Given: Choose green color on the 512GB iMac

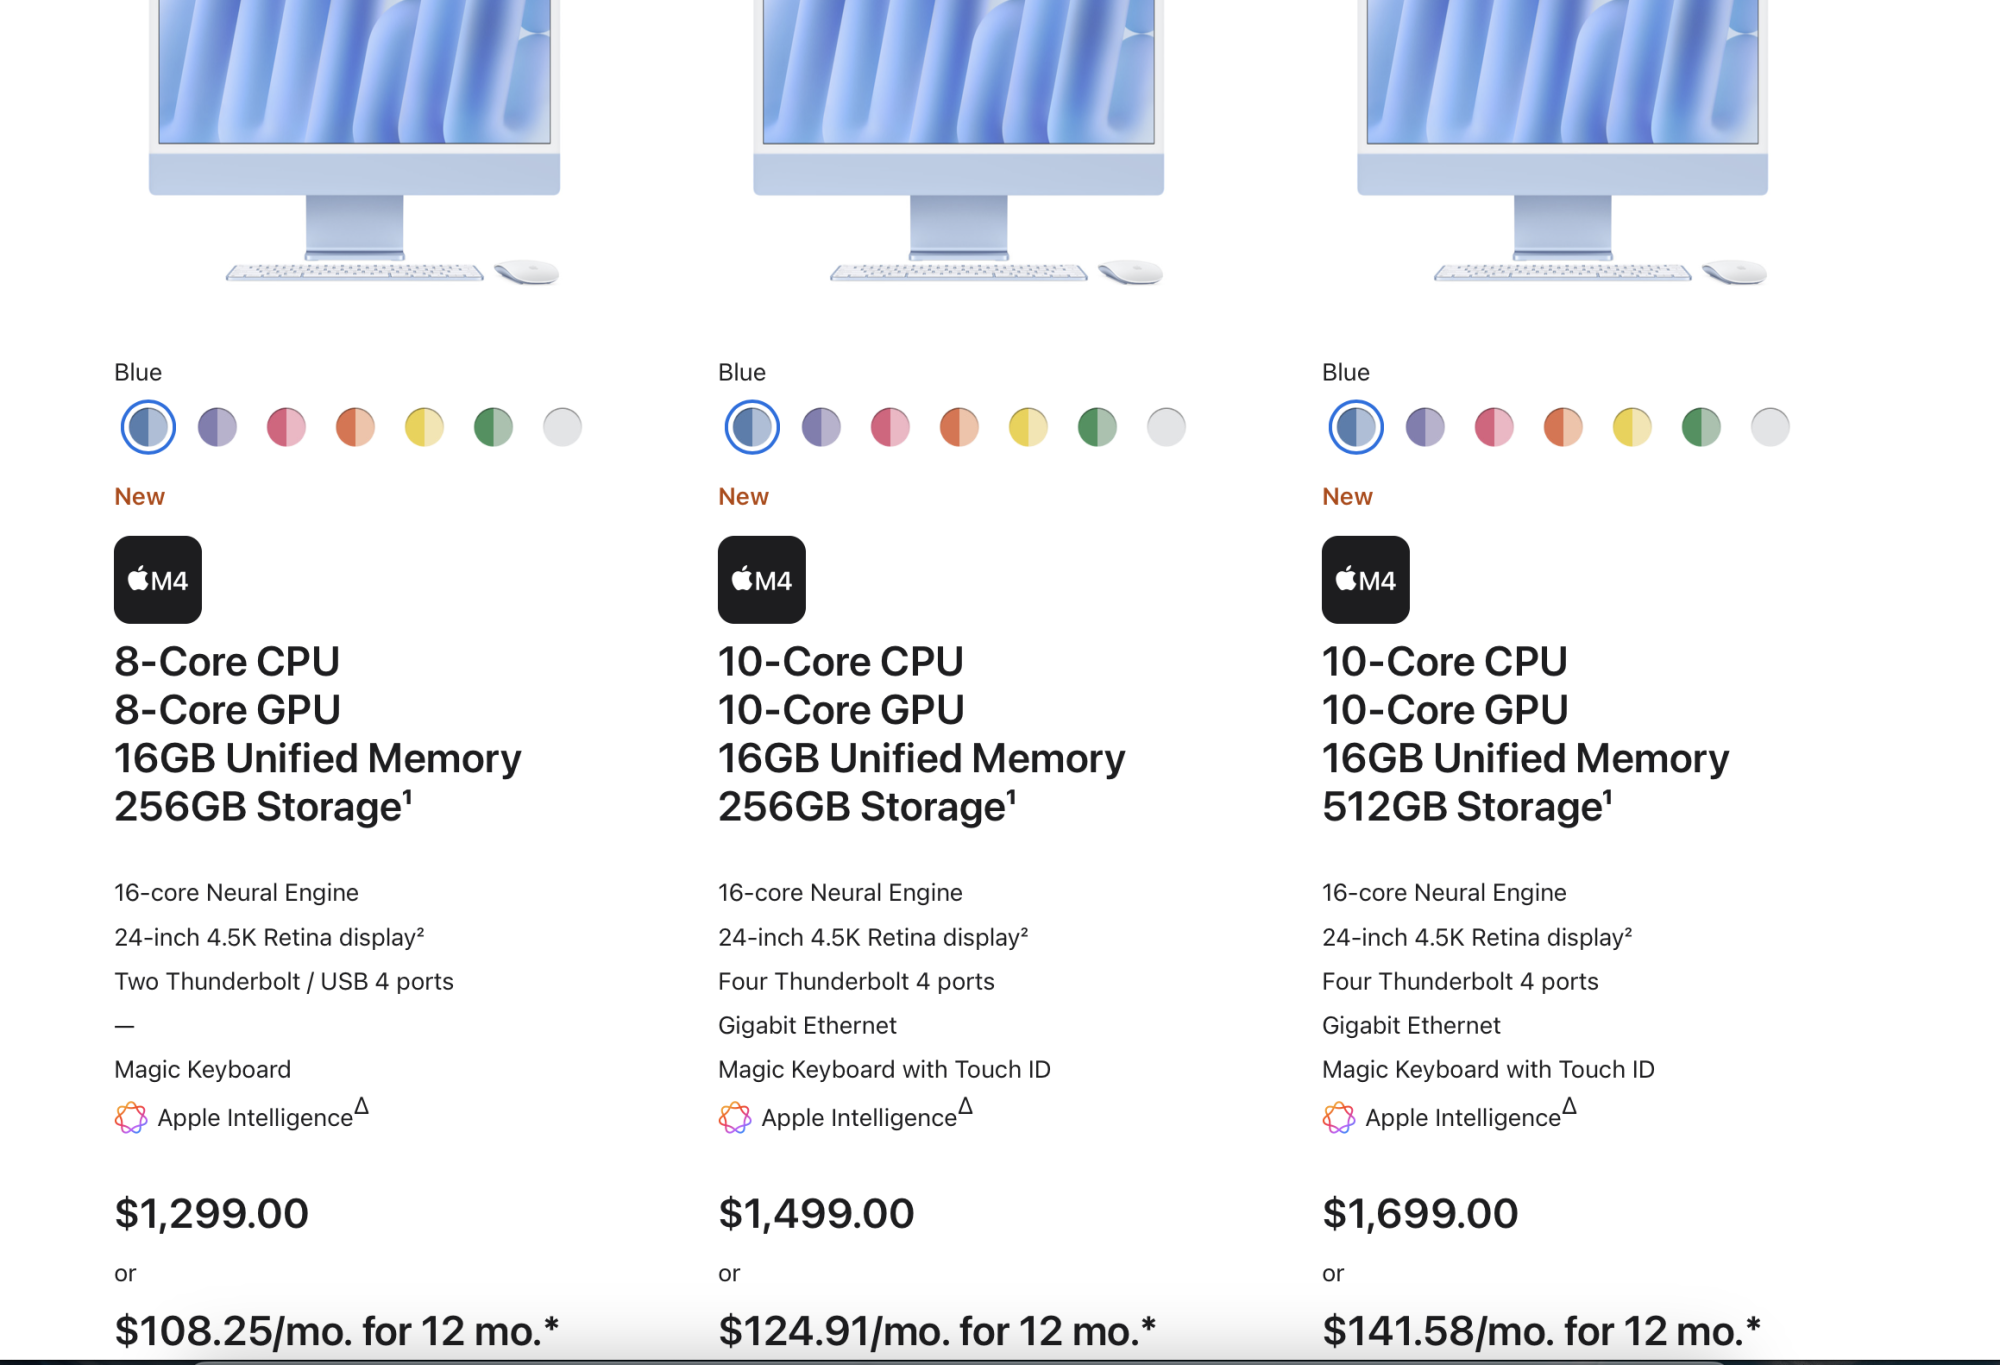Looking at the screenshot, I should click(x=1701, y=427).
